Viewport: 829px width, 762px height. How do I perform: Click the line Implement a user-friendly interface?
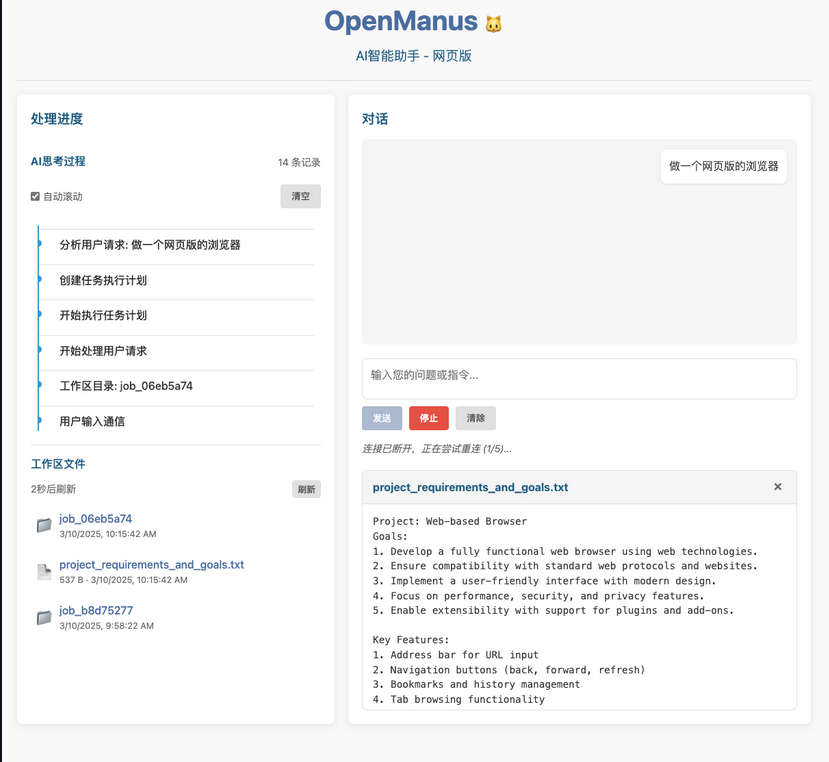pyautogui.click(x=545, y=581)
